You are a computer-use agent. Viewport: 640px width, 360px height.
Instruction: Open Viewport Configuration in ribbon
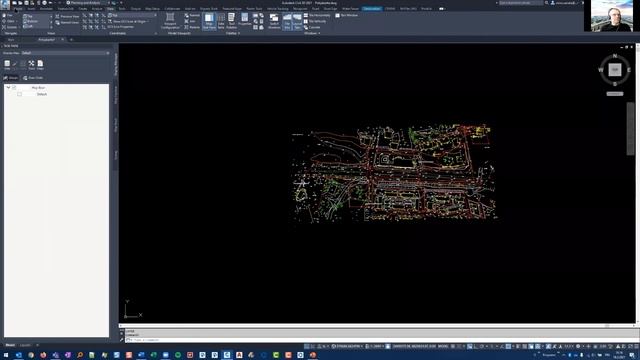170,20
